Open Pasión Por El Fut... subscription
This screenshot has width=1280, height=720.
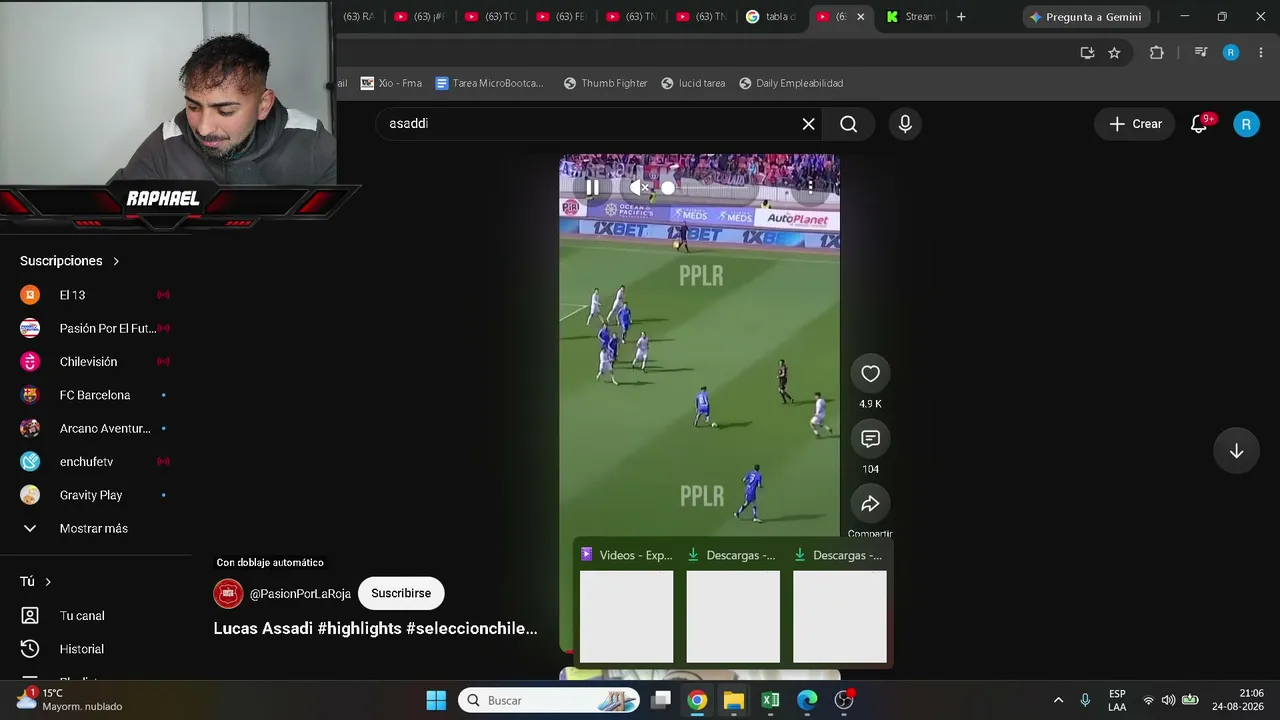click(95, 328)
